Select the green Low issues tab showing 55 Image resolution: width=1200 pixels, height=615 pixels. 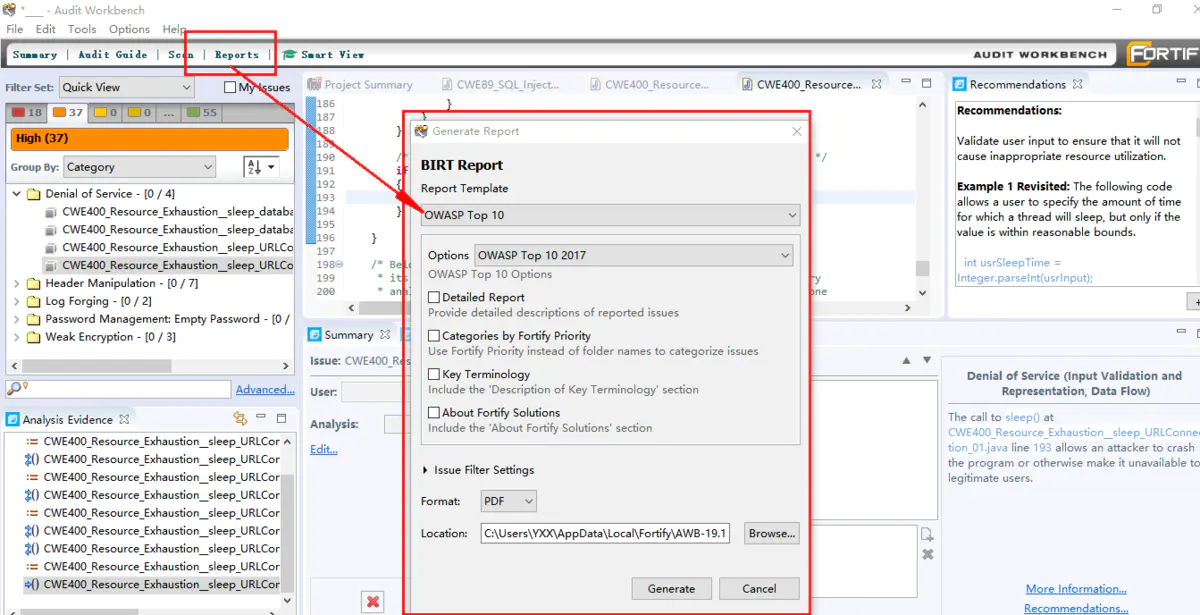[x=203, y=113]
